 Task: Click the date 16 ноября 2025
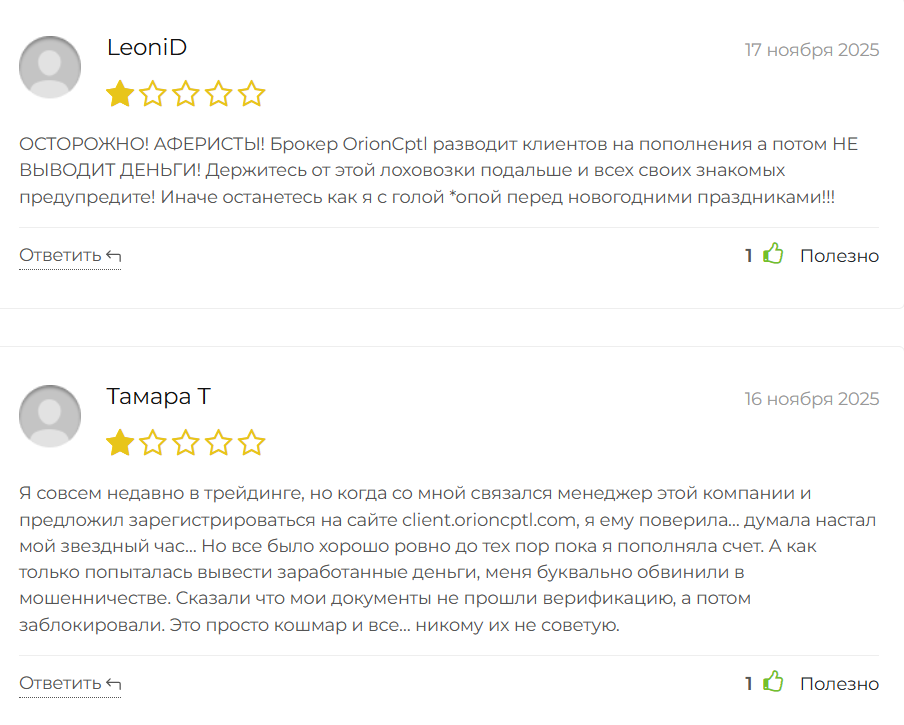pyautogui.click(x=811, y=399)
